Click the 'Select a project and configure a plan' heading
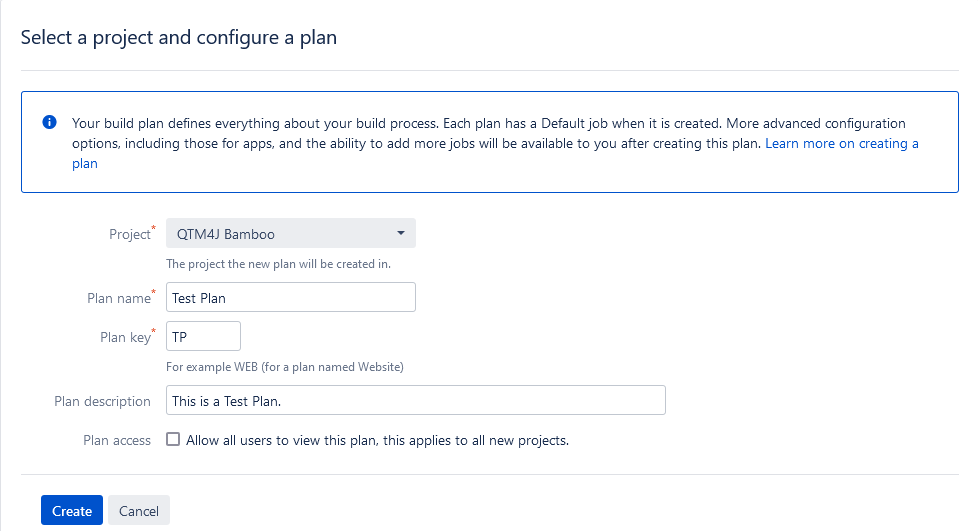 (x=179, y=38)
